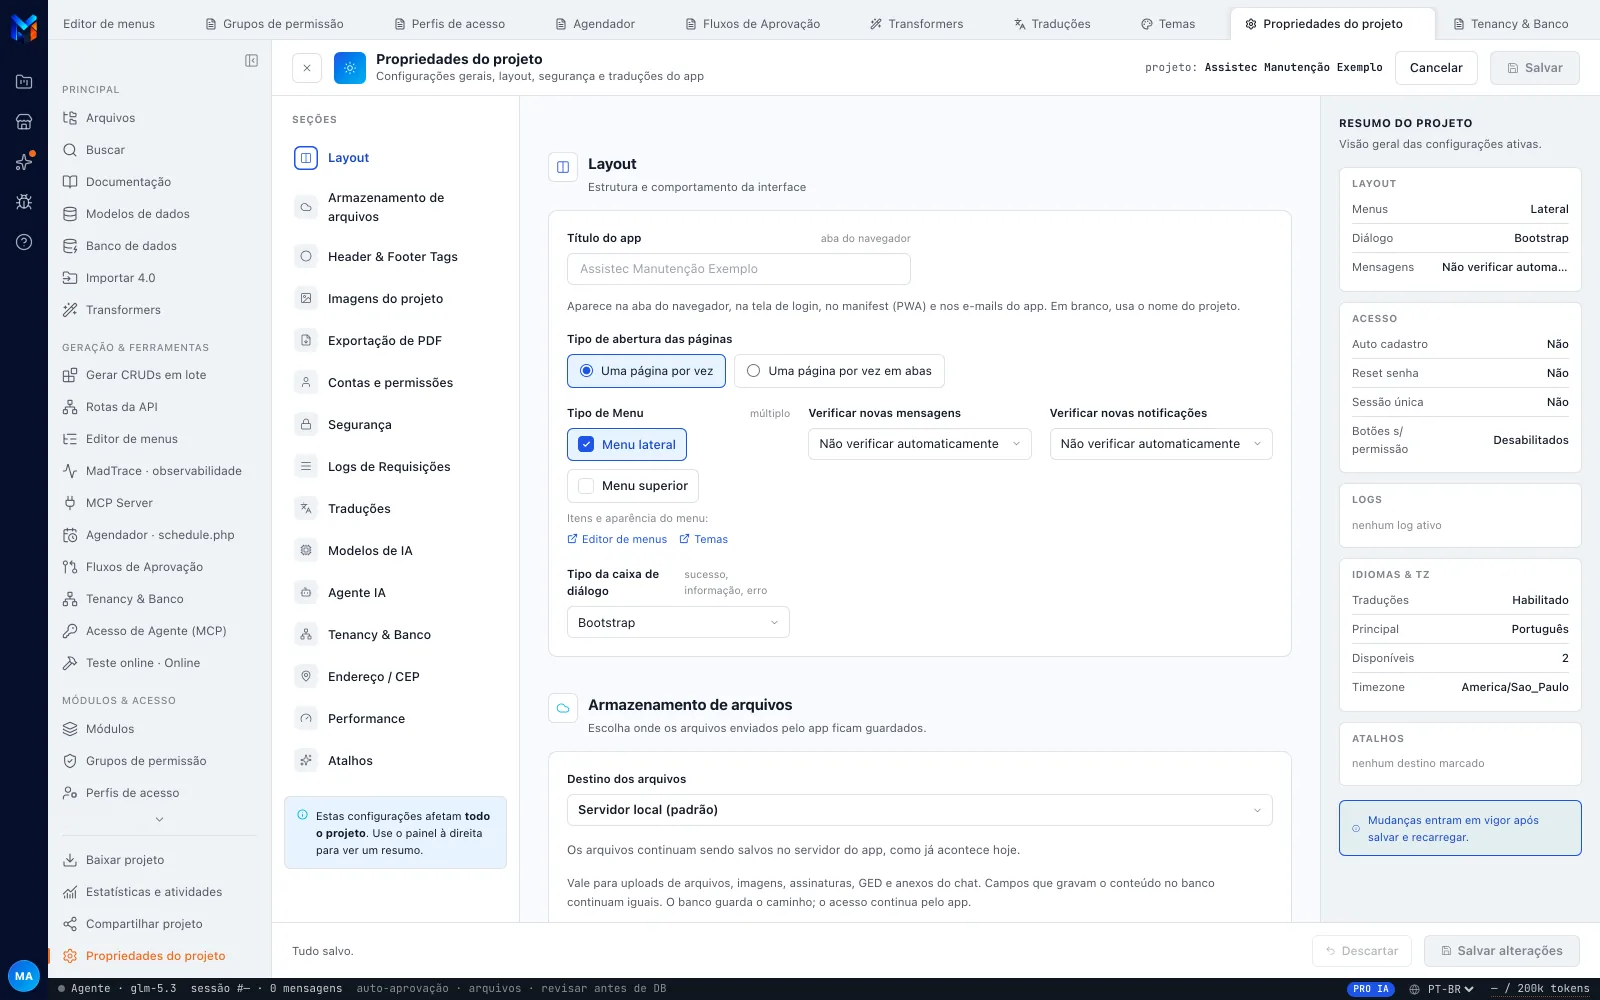Open the bug/debug icon in left rail
This screenshot has height=1000, width=1600.
click(24, 202)
